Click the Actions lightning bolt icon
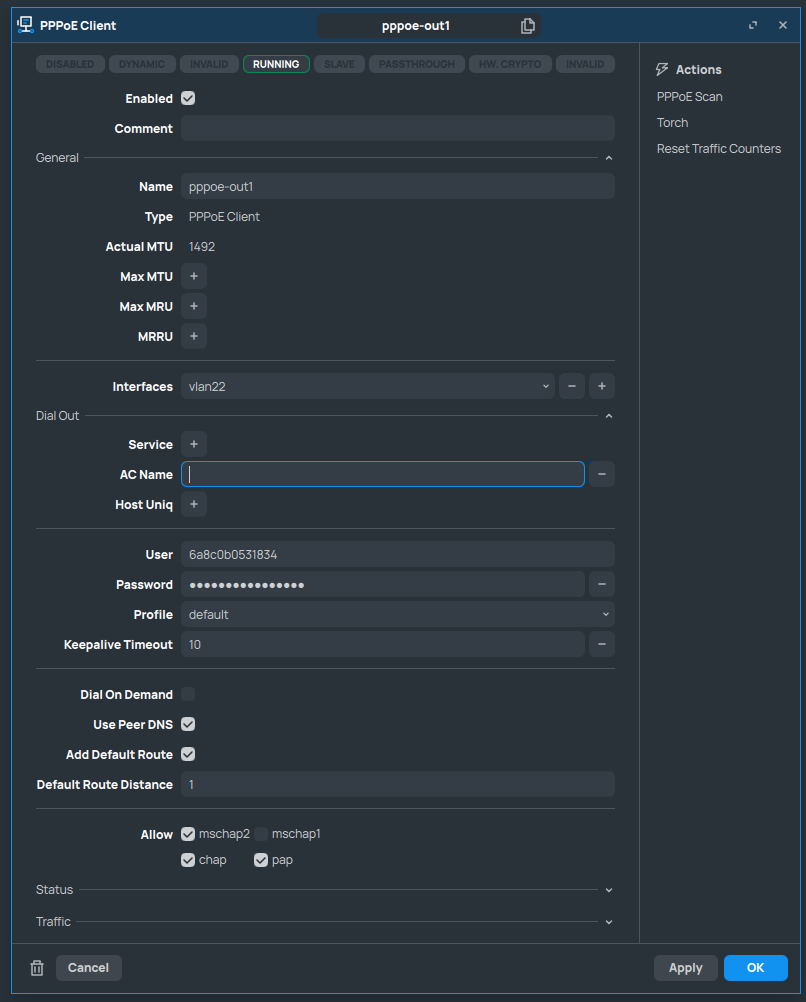 662,69
